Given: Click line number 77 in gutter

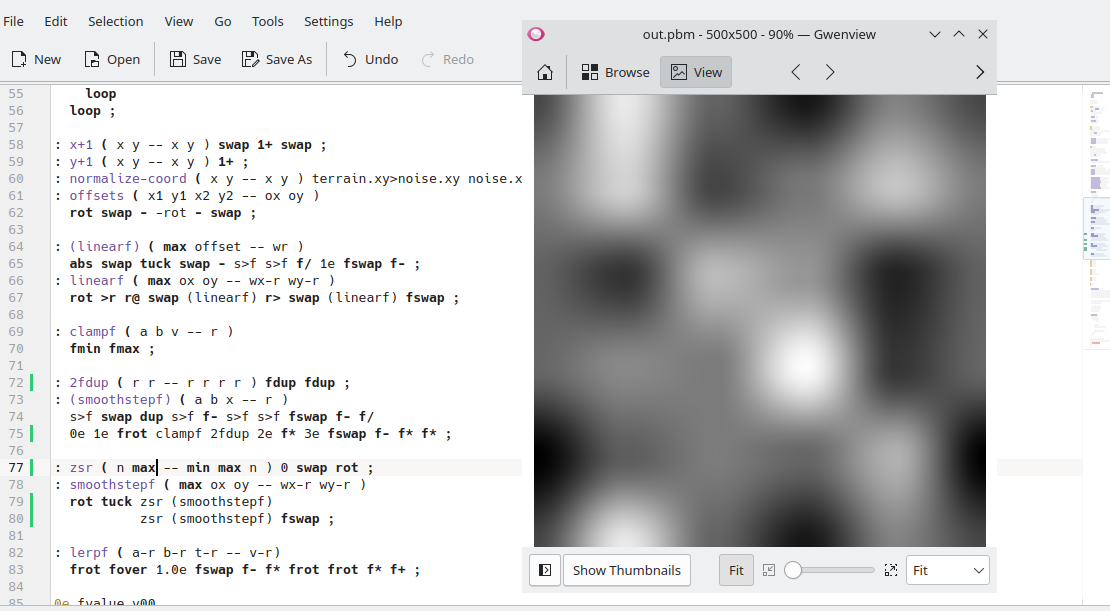Looking at the screenshot, I should [x=16, y=467].
